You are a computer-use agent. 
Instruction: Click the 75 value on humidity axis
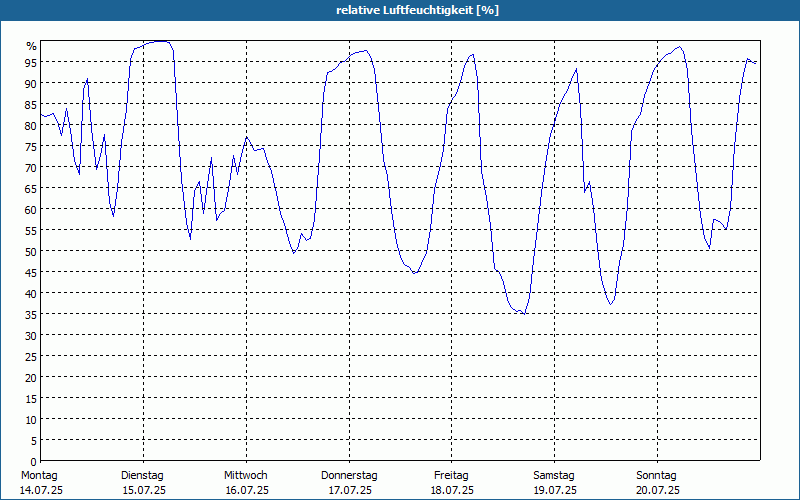click(x=31, y=146)
